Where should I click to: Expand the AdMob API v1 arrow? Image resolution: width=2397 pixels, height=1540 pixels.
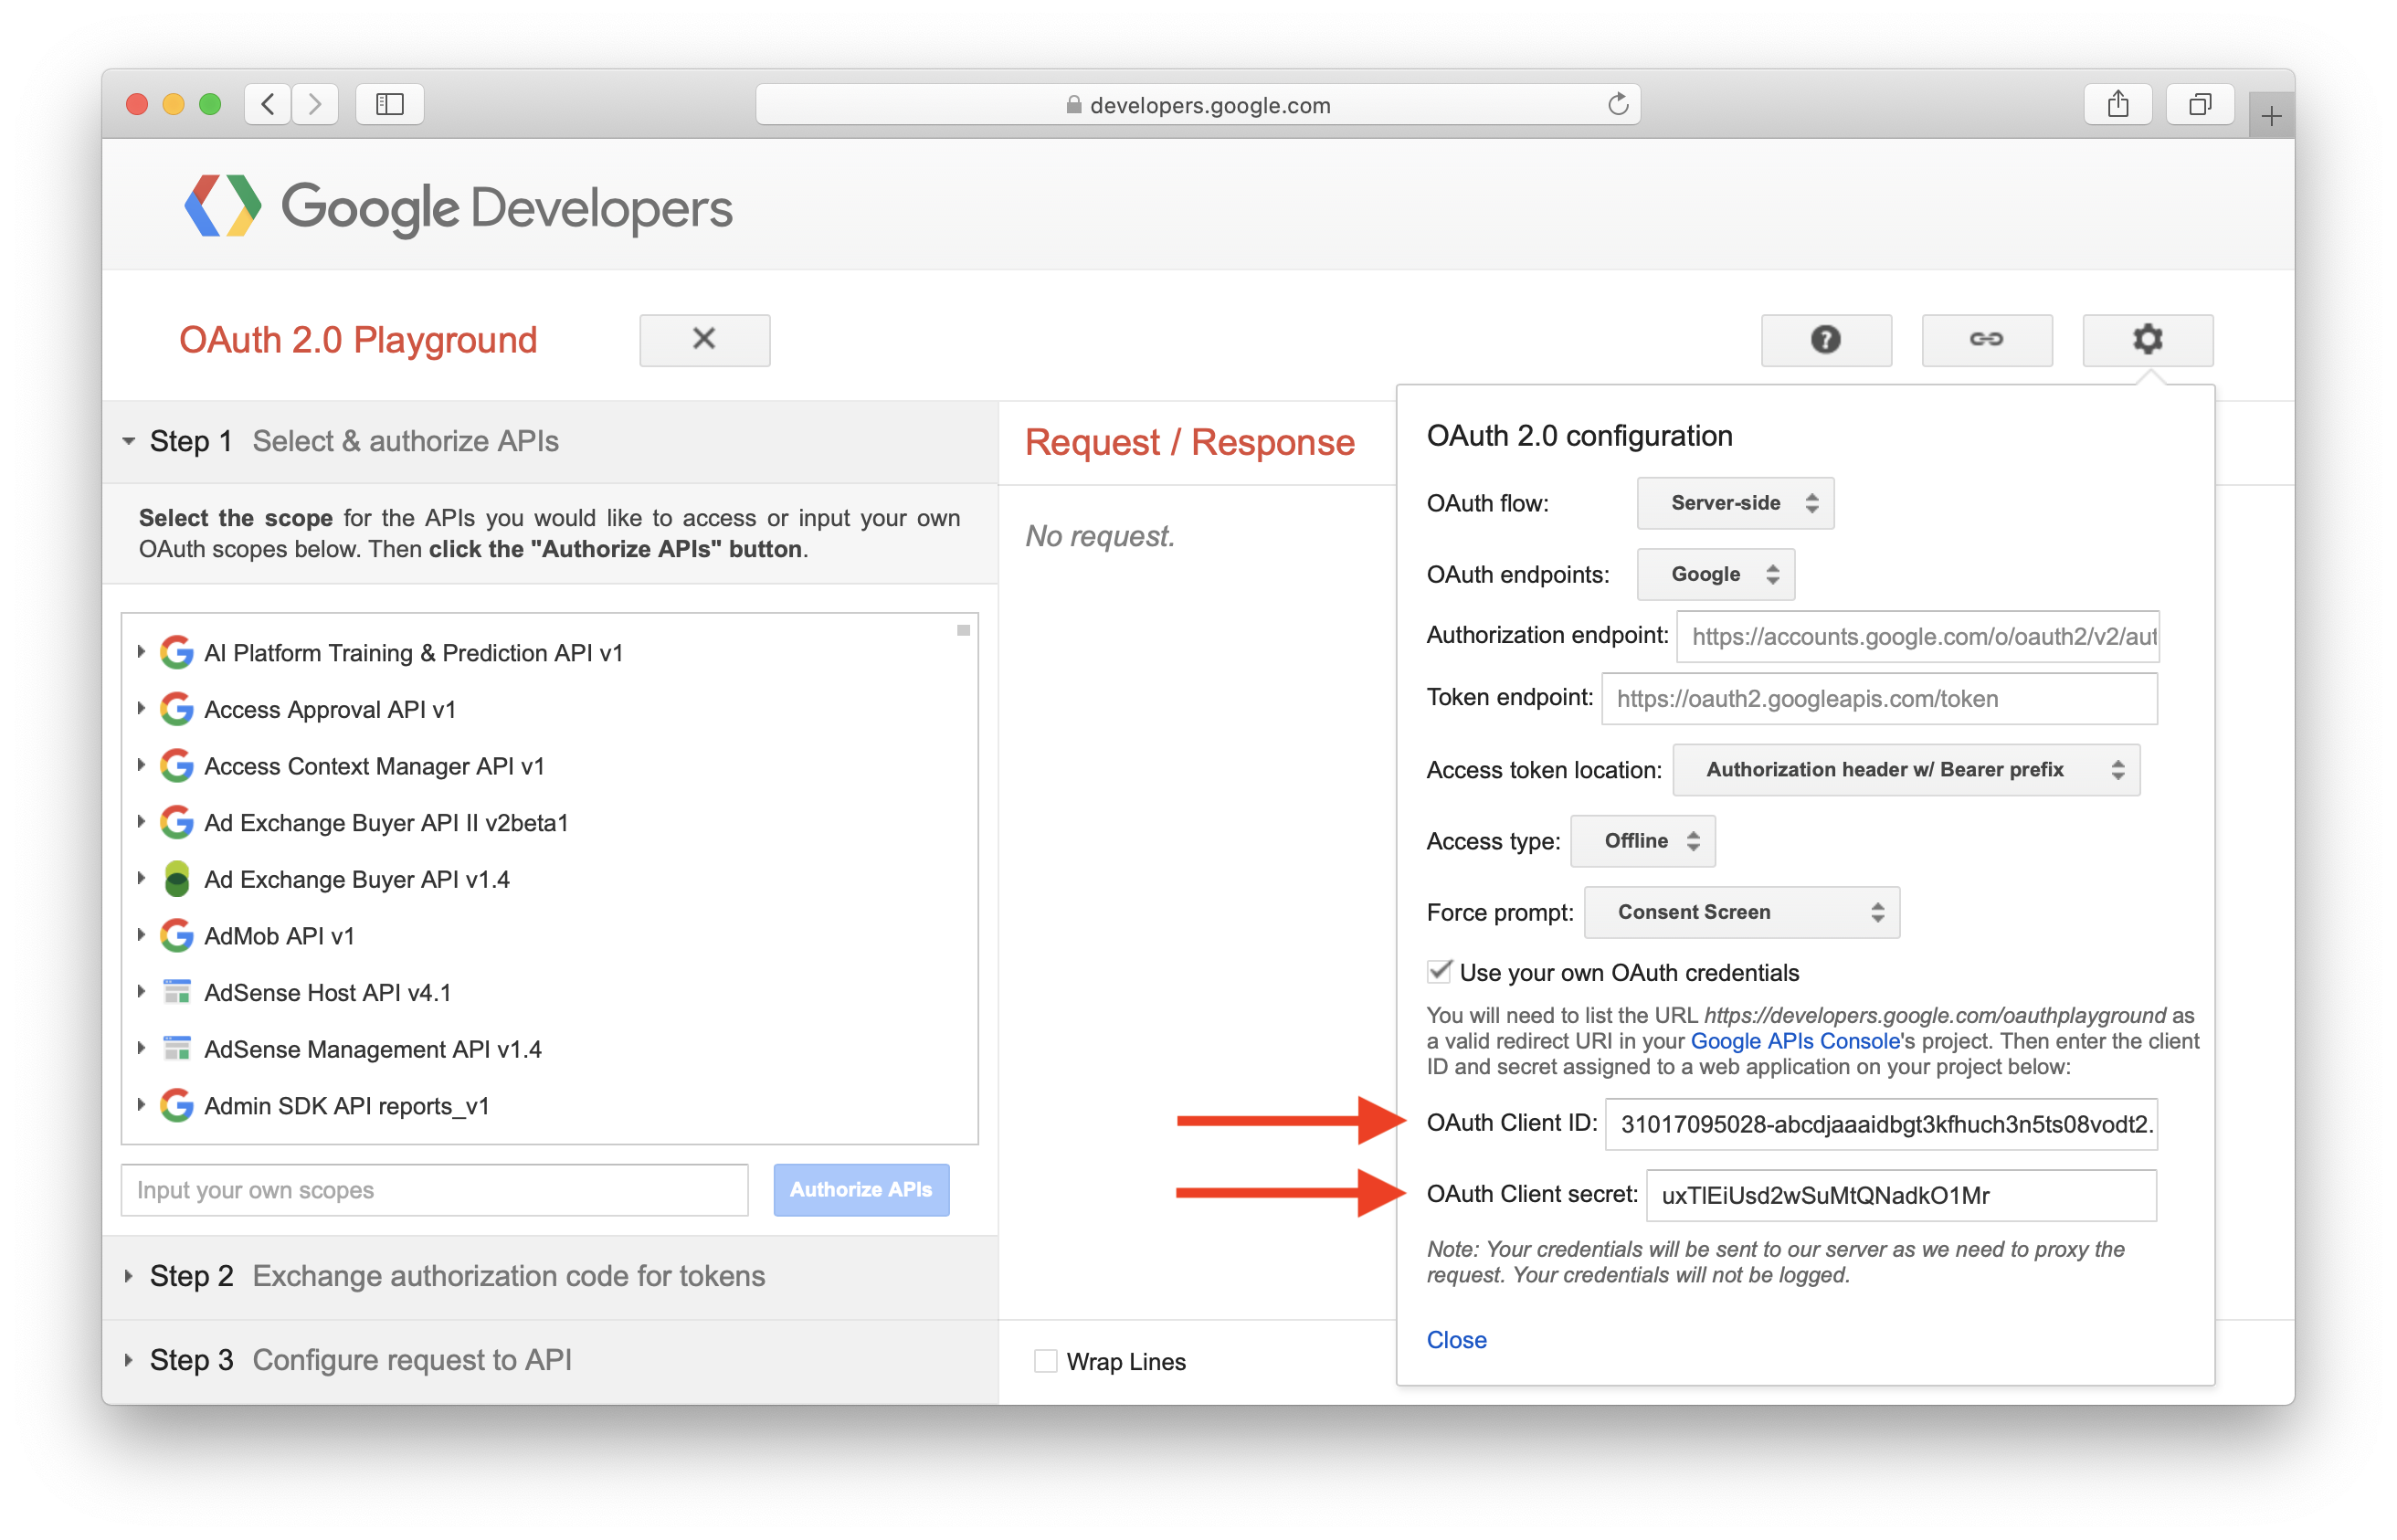point(141,935)
